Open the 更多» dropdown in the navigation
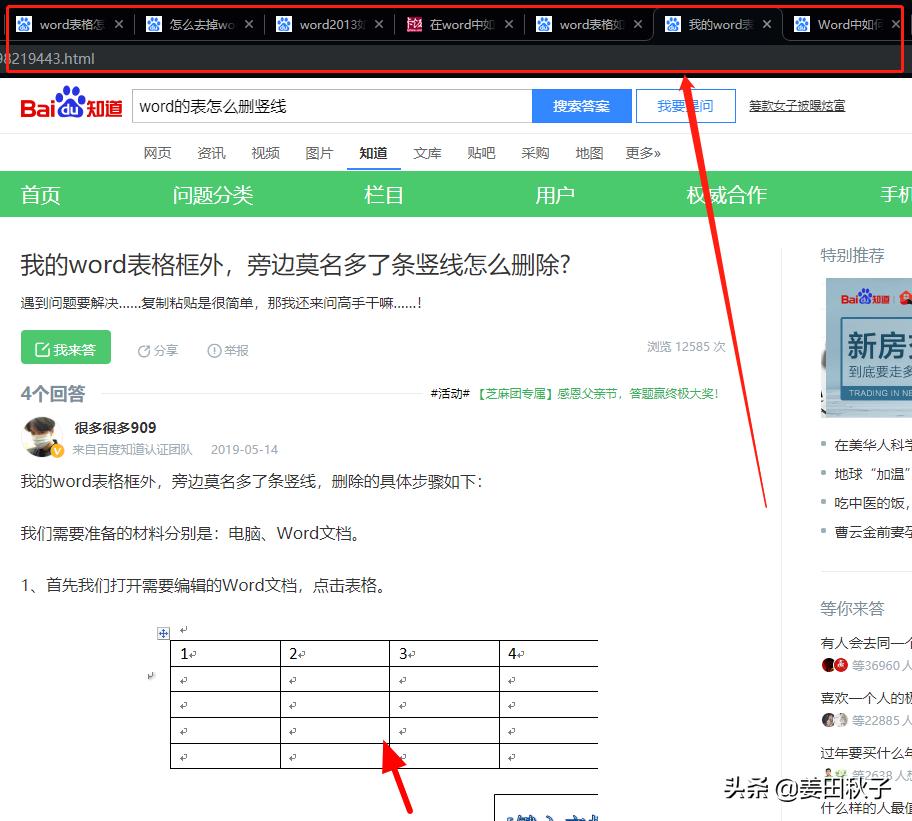Image resolution: width=912 pixels, height=821 pixels. (644, 153)
